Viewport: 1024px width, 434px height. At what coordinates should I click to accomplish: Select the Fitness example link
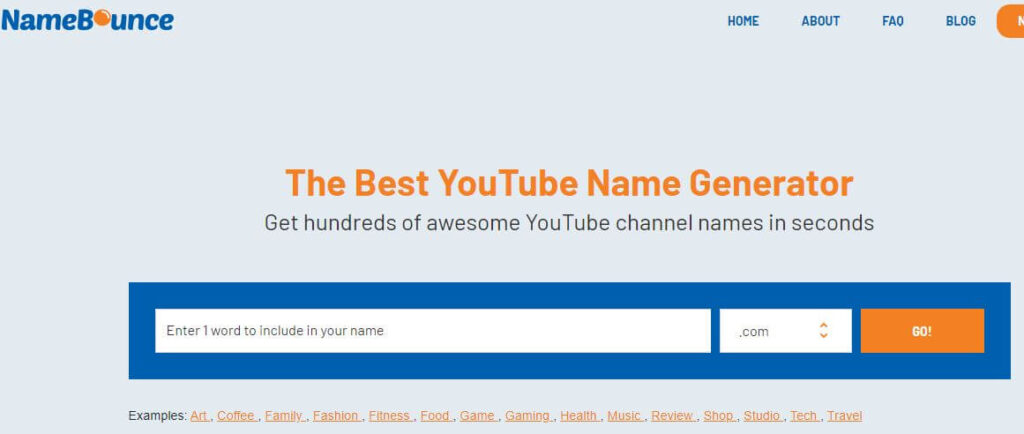tap(390, 416)
